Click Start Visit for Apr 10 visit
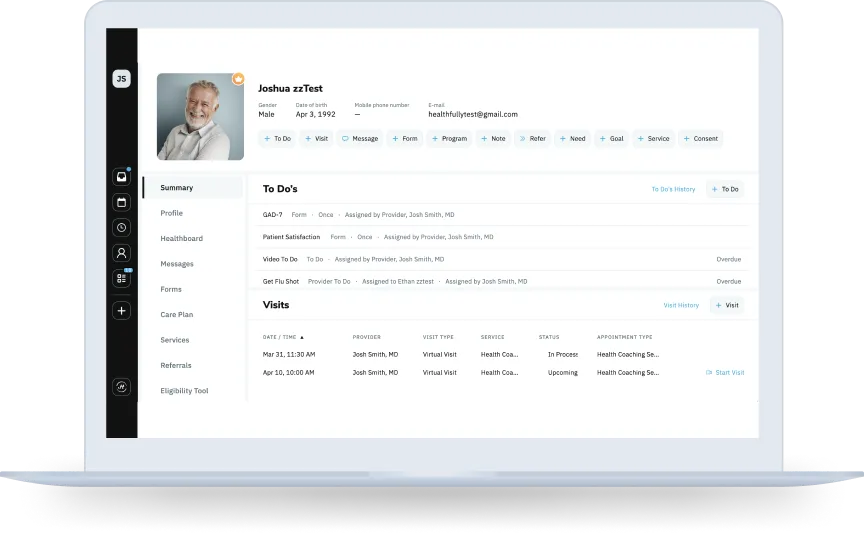 pos(725,373)
